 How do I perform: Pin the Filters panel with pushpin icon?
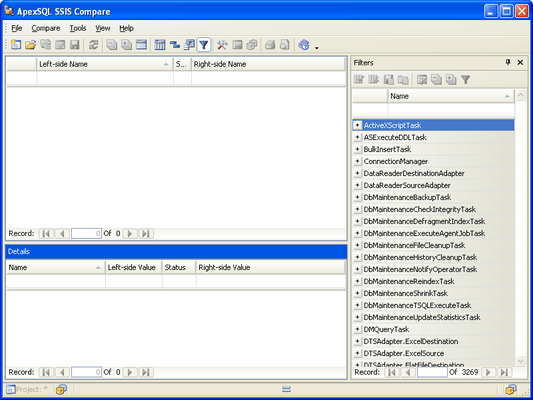(508, 62)
